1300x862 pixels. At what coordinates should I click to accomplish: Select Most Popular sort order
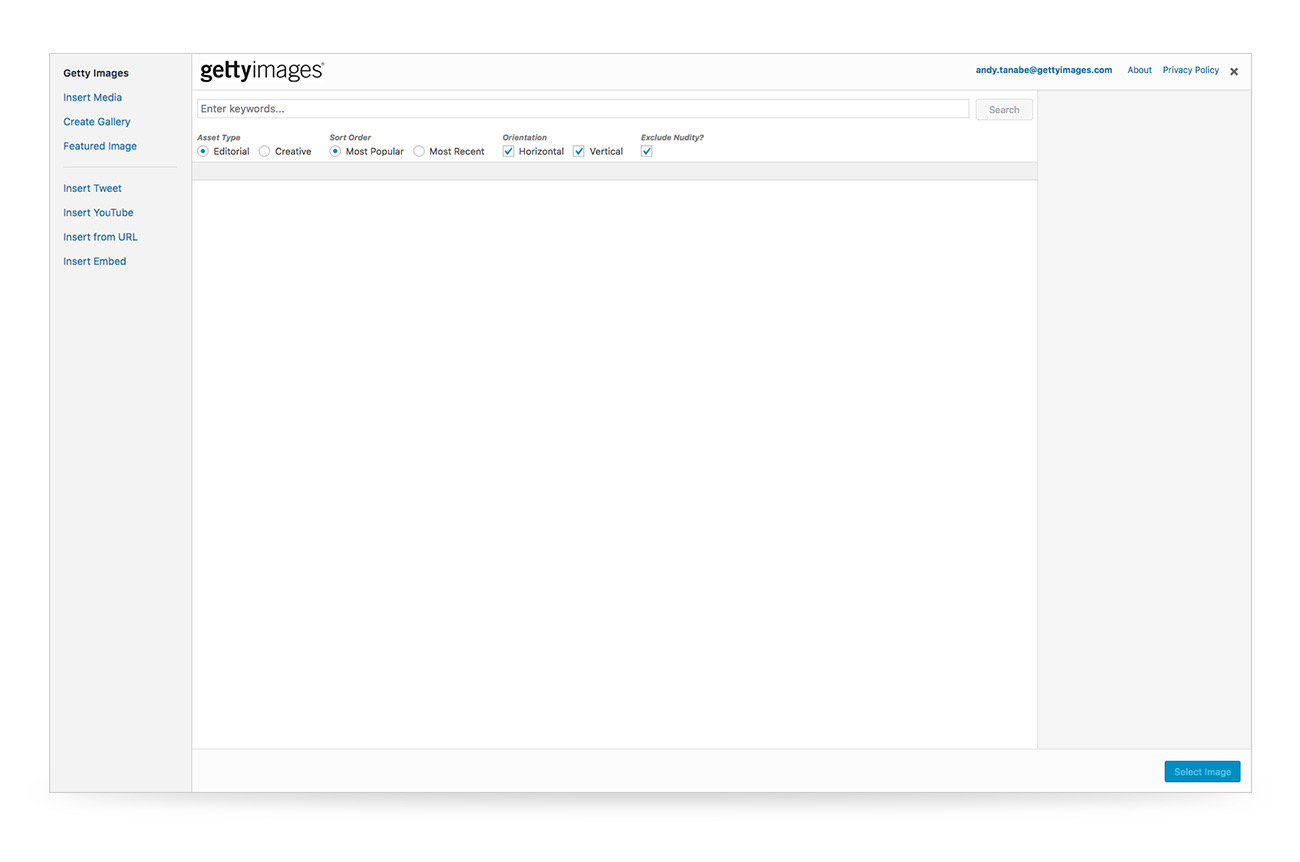335,152
